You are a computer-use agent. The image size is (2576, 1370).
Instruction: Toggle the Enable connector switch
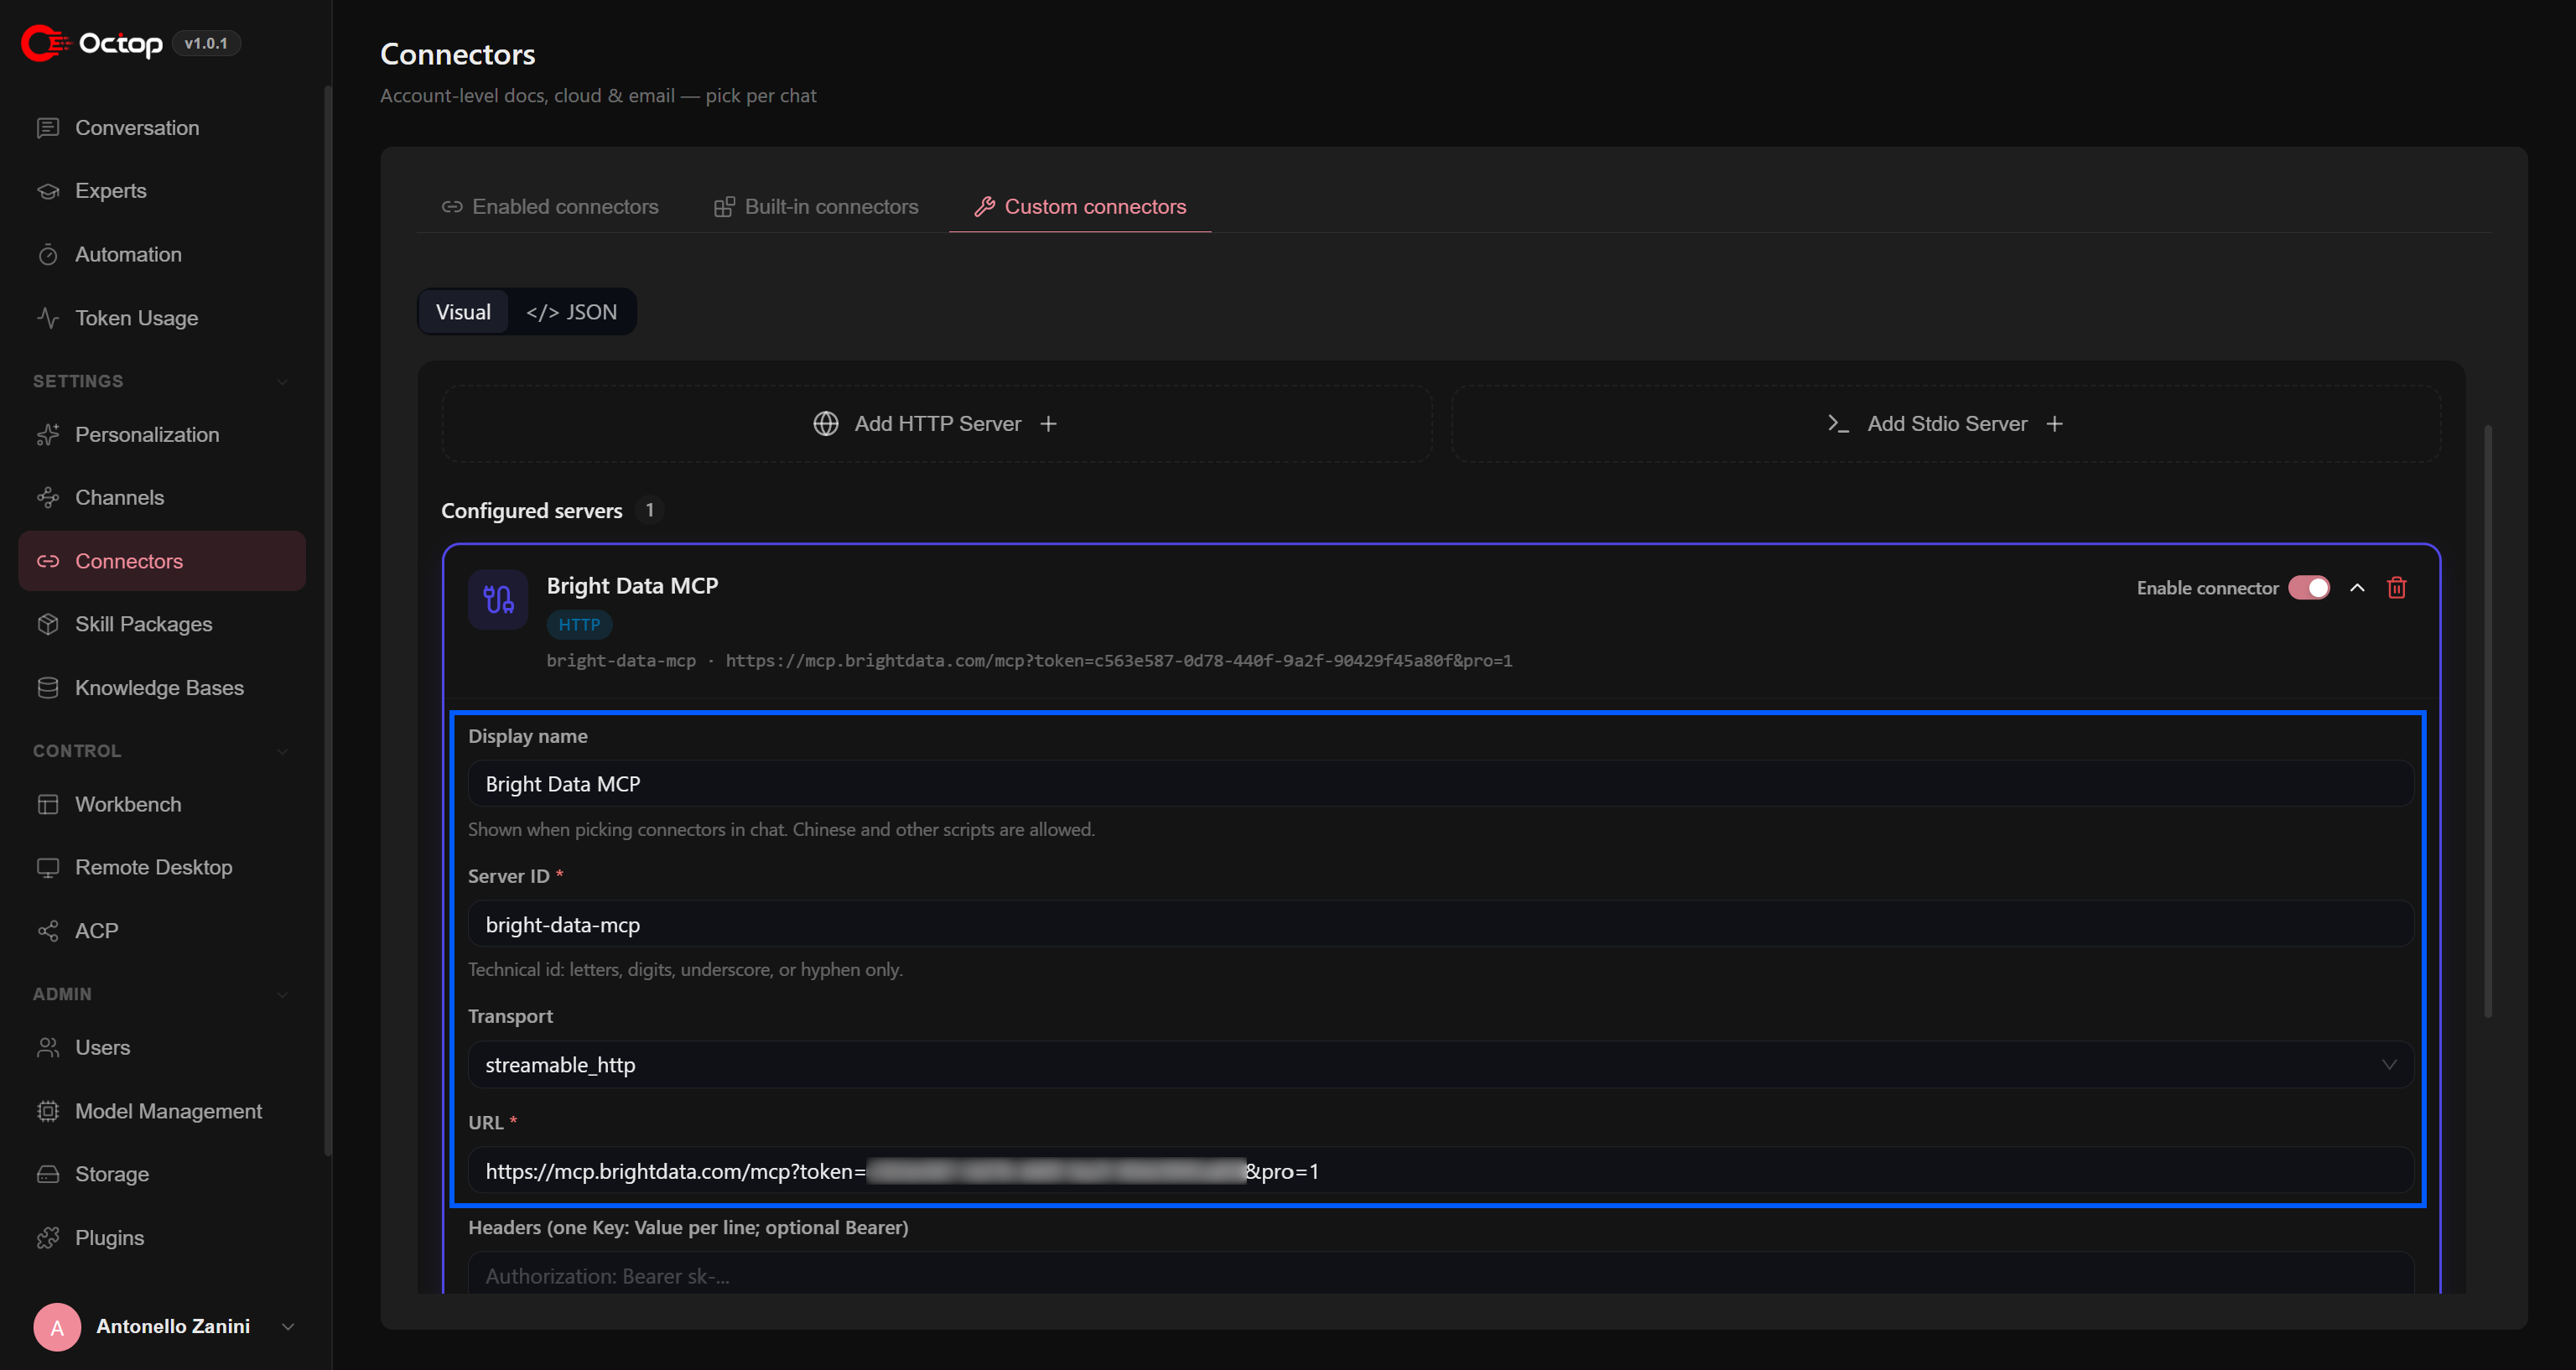(x=2309, y=588)
